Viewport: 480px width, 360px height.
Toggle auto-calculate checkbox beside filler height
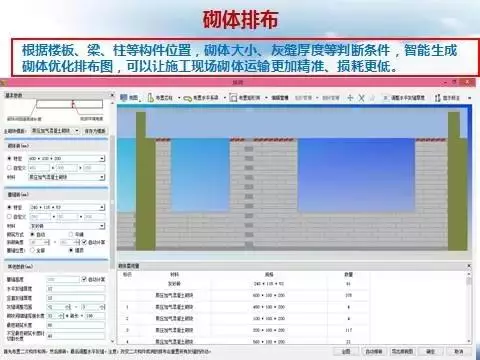coord(84,279)
